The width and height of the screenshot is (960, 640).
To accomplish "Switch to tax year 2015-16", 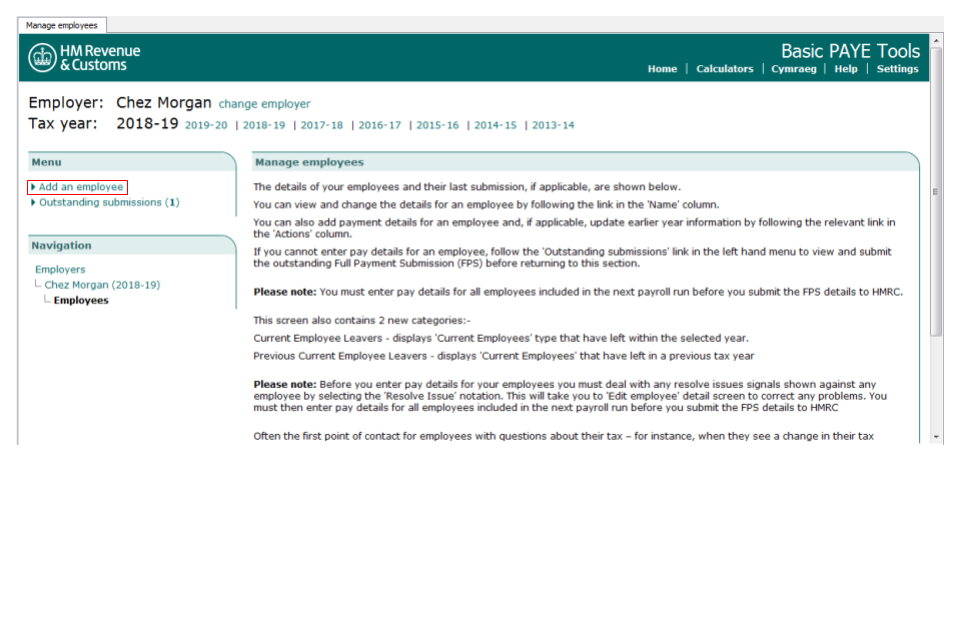I will pyautogui.click(x=437, y=126).
